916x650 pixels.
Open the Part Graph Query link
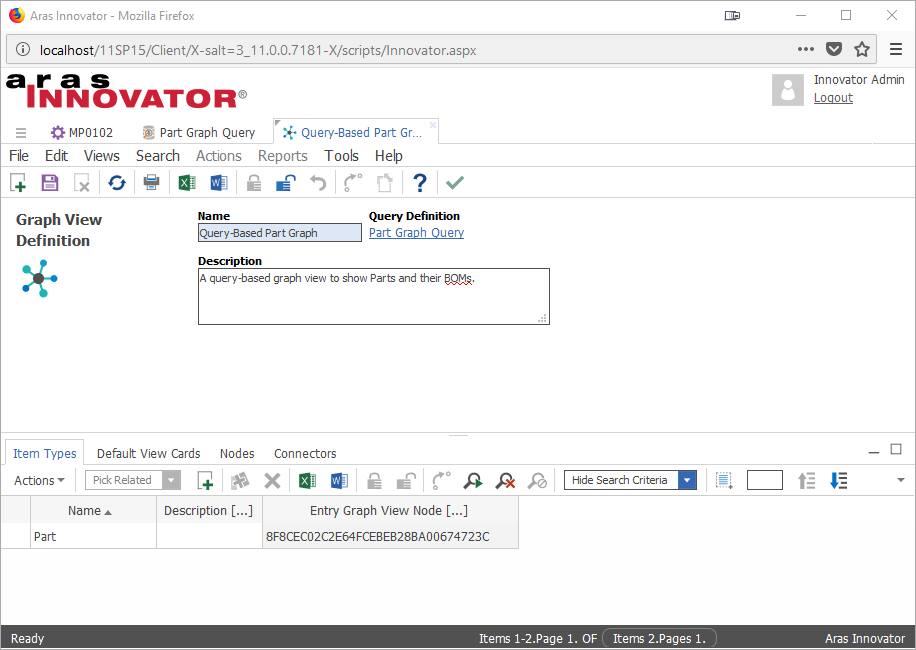pos(416,233)
